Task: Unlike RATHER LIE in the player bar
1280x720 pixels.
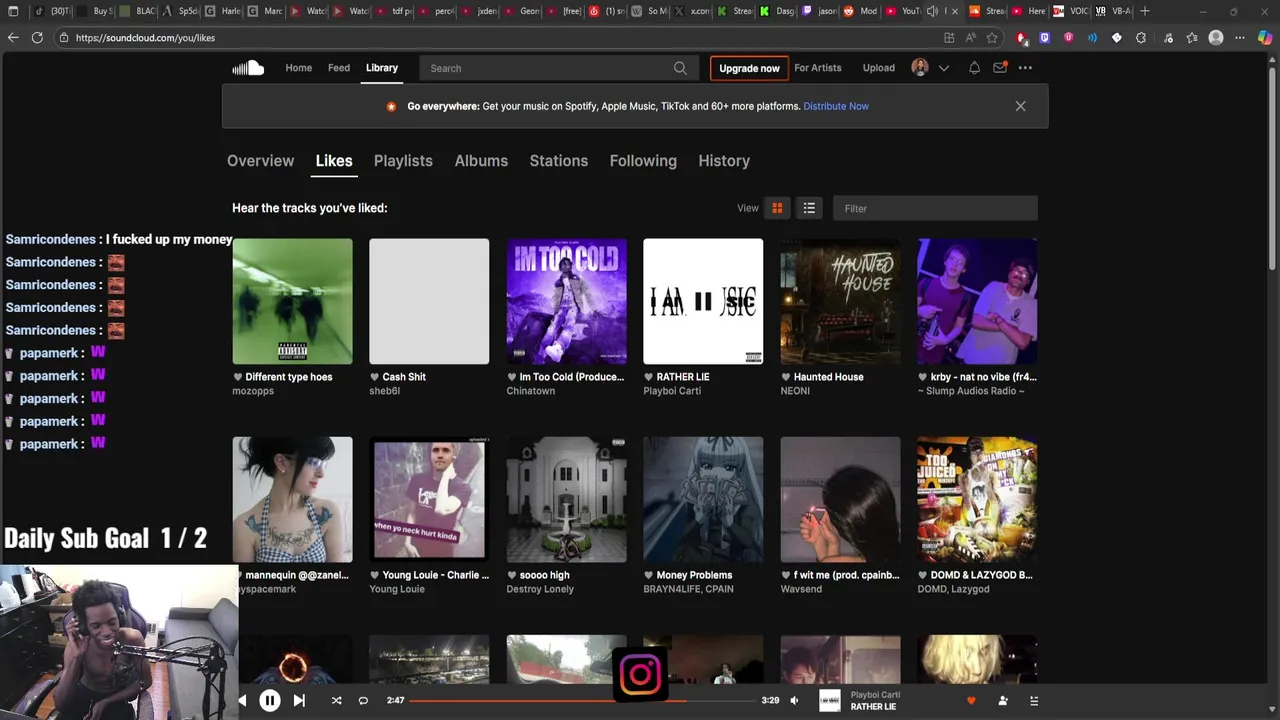Action: pos(971,700)
